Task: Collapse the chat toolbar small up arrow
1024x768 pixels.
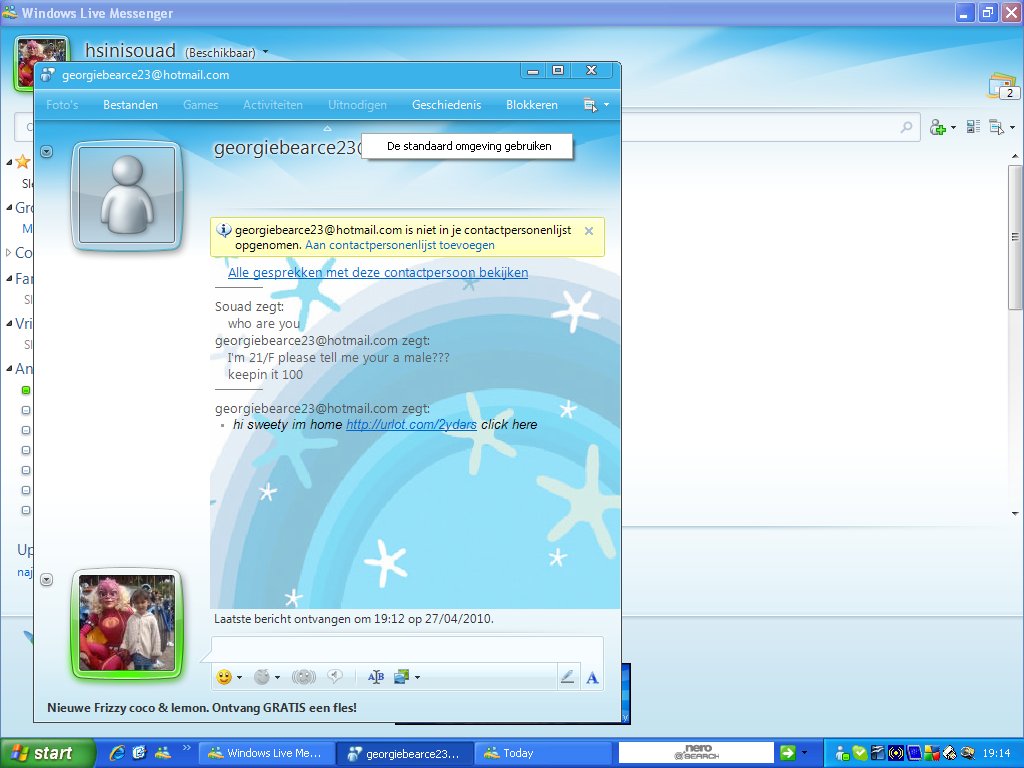Action: (x=328, y=129)
